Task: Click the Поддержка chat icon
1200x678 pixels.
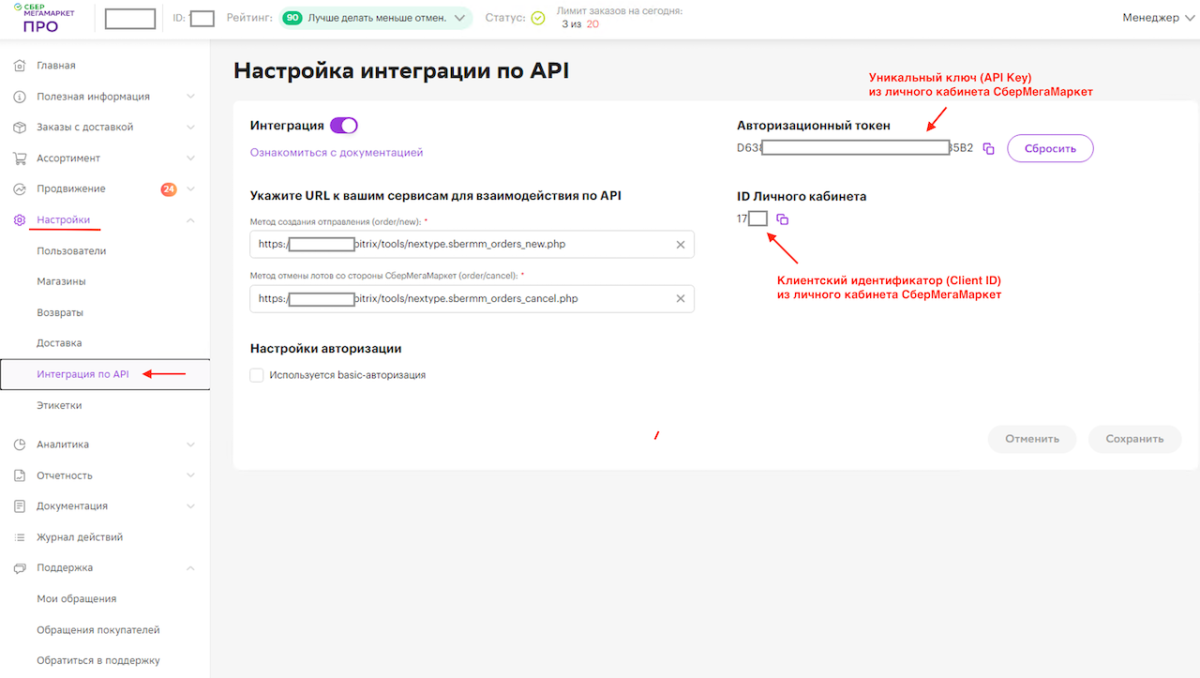Action: click(18, 568)
